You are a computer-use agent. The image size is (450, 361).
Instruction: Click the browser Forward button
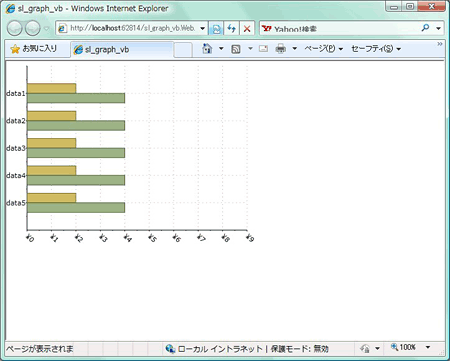tap(33, 28)
